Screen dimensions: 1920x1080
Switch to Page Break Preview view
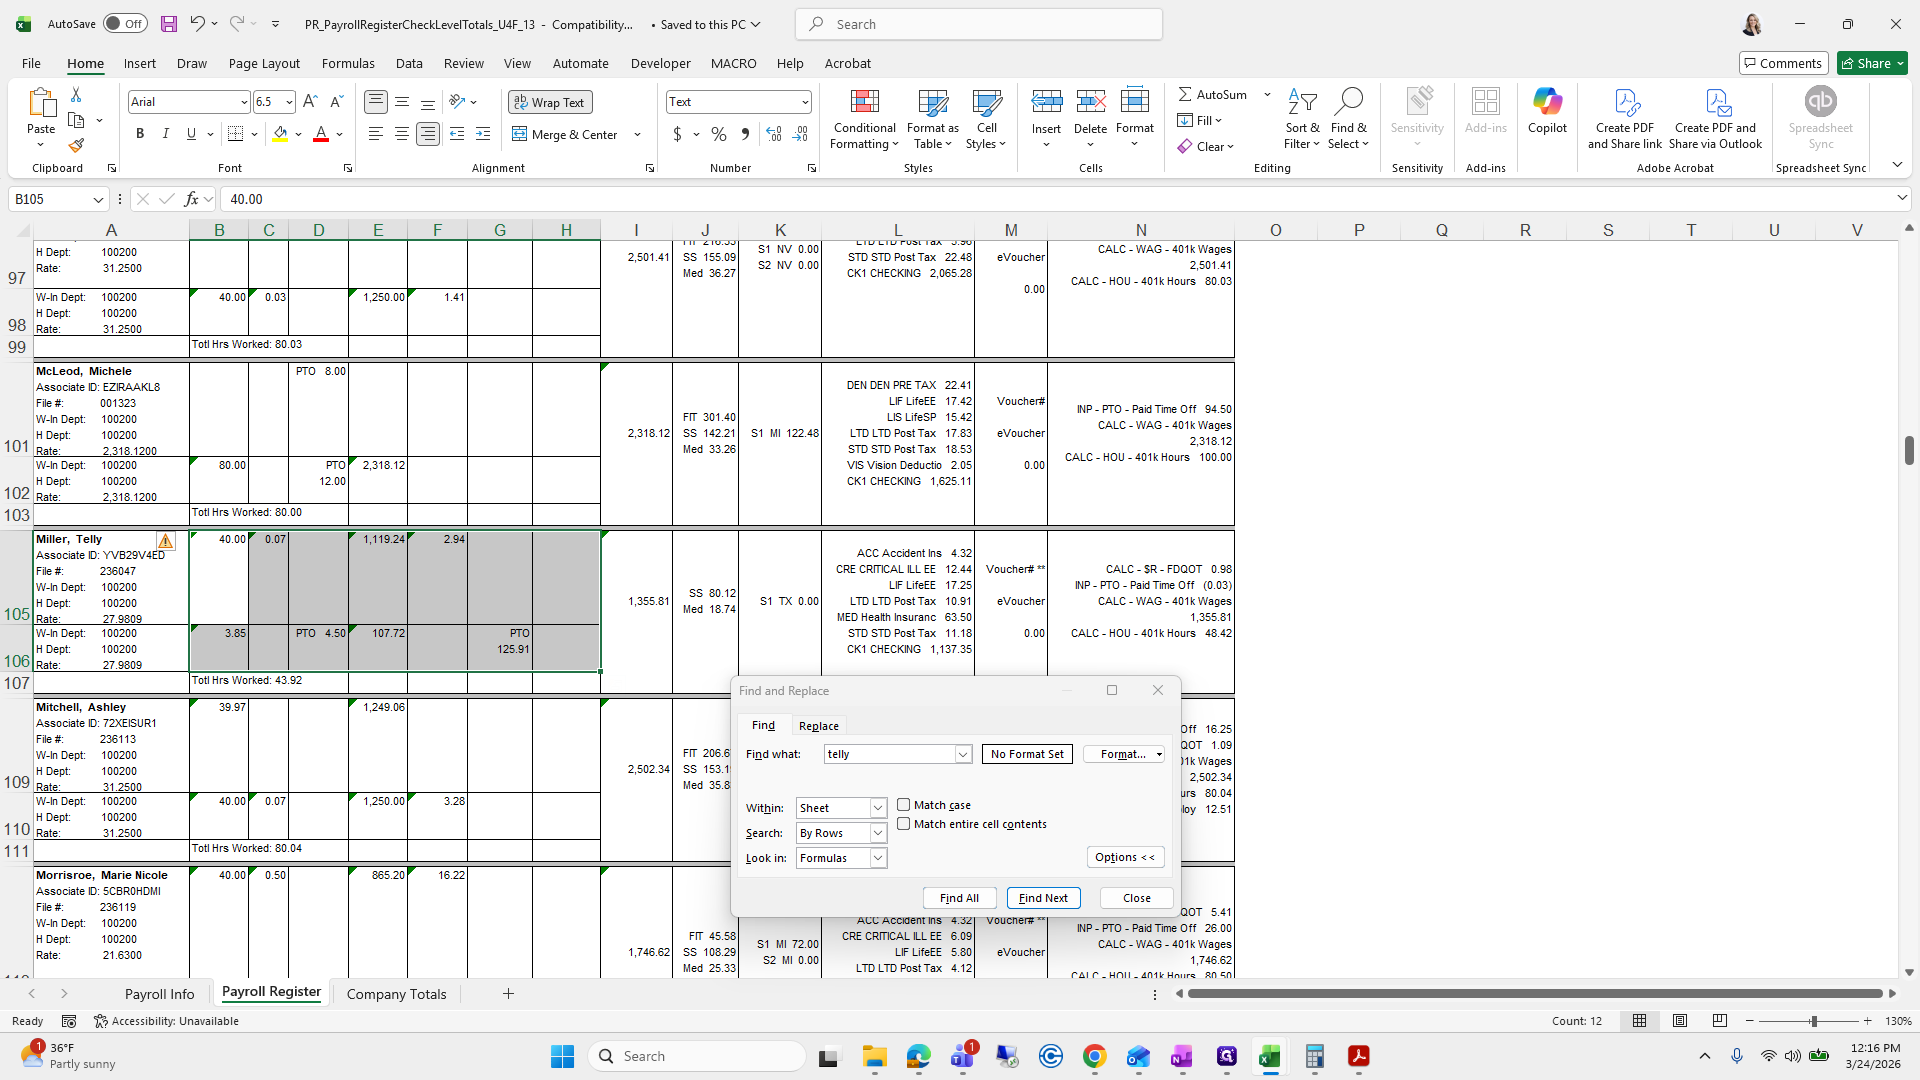pos(1719,1021)
